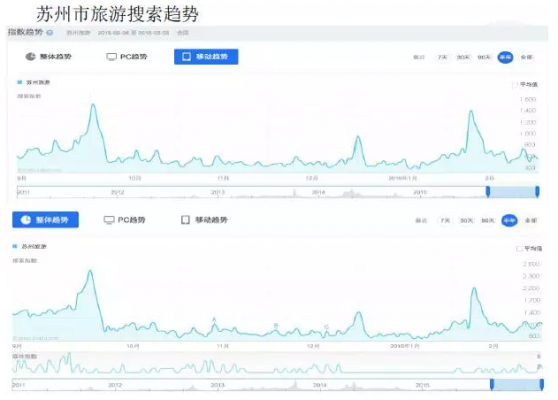This screenshot has height=400, width=558.
Task: Click the left handle of upper timeline slider
Action: 488,191
